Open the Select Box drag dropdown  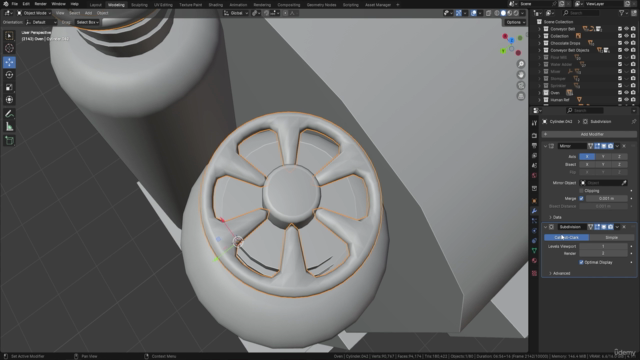click(x=88, y=22)
